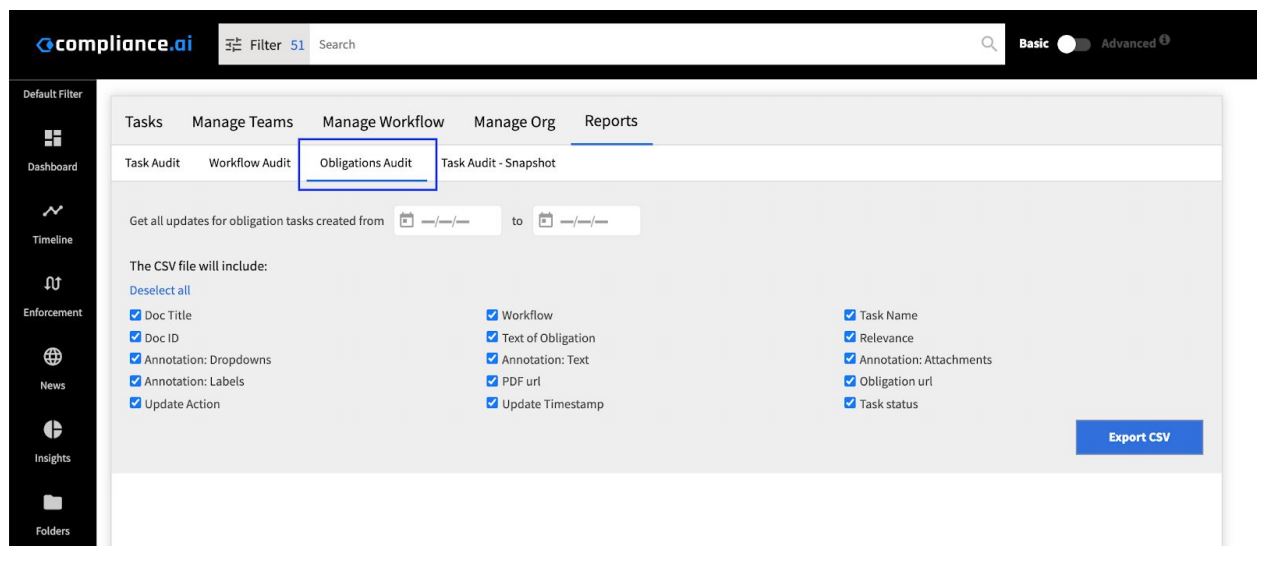Screen dimensions: 1267x566
Task: Open the Filter 51 button
Action: click(264, 44)
